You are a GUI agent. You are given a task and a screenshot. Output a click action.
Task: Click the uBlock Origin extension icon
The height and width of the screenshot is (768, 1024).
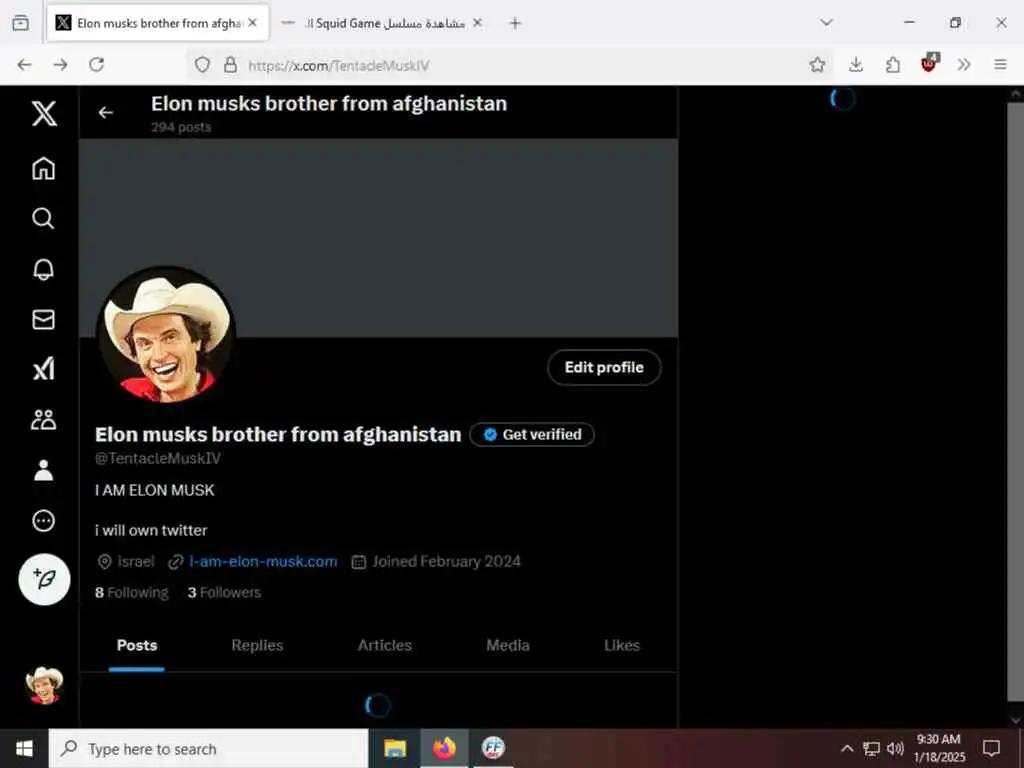(929, 63)
